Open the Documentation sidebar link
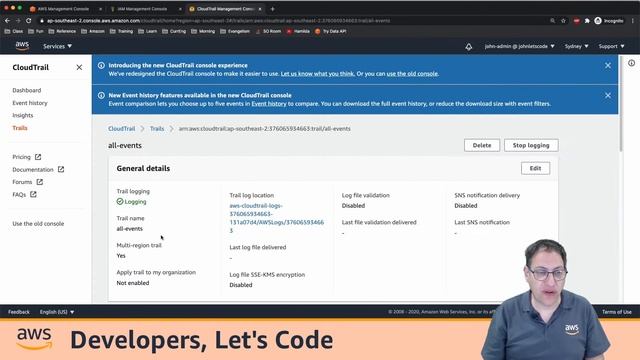Screen dimensions: 640x360 33,169
